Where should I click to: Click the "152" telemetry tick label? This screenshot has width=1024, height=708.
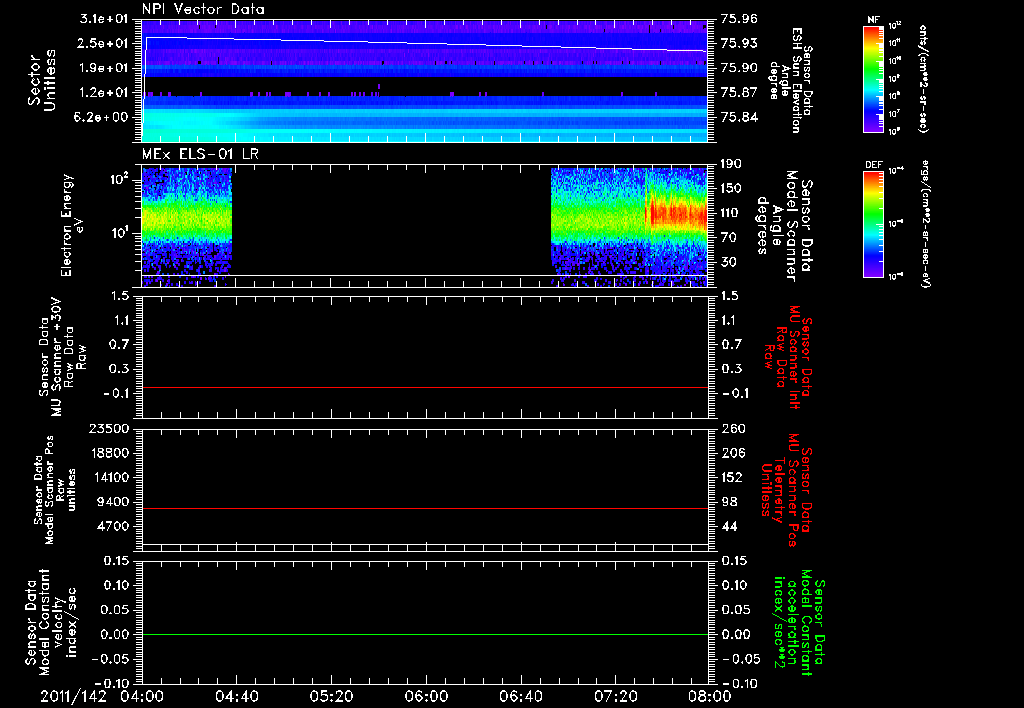click(x=731, y=477)
